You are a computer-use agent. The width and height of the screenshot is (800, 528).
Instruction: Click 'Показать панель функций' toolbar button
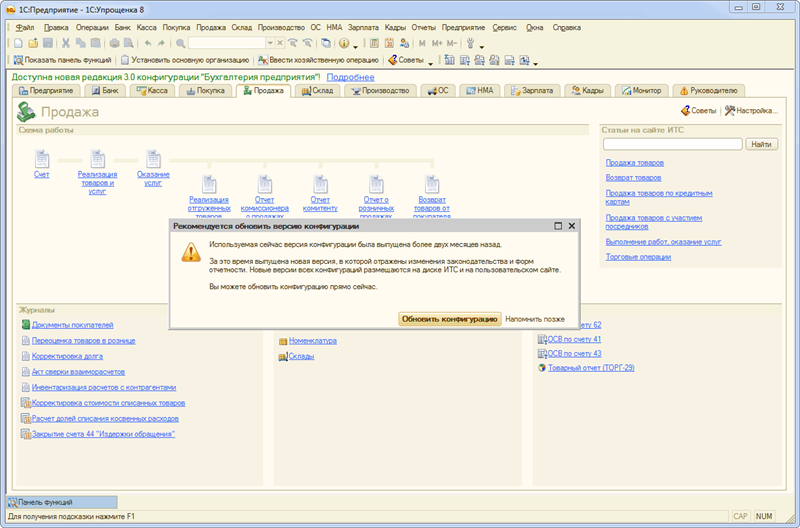63,60
